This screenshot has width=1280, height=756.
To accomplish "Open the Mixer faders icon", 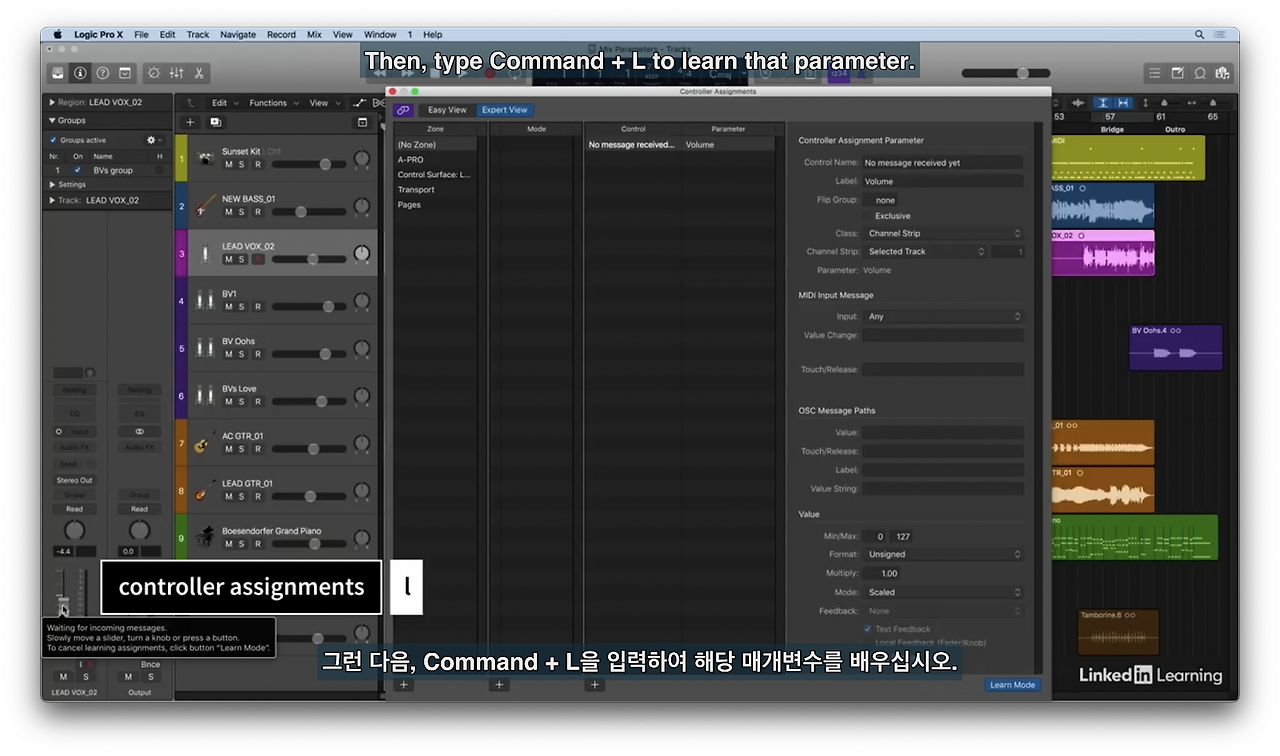I will pyautogui.click(x=176, y=73).
